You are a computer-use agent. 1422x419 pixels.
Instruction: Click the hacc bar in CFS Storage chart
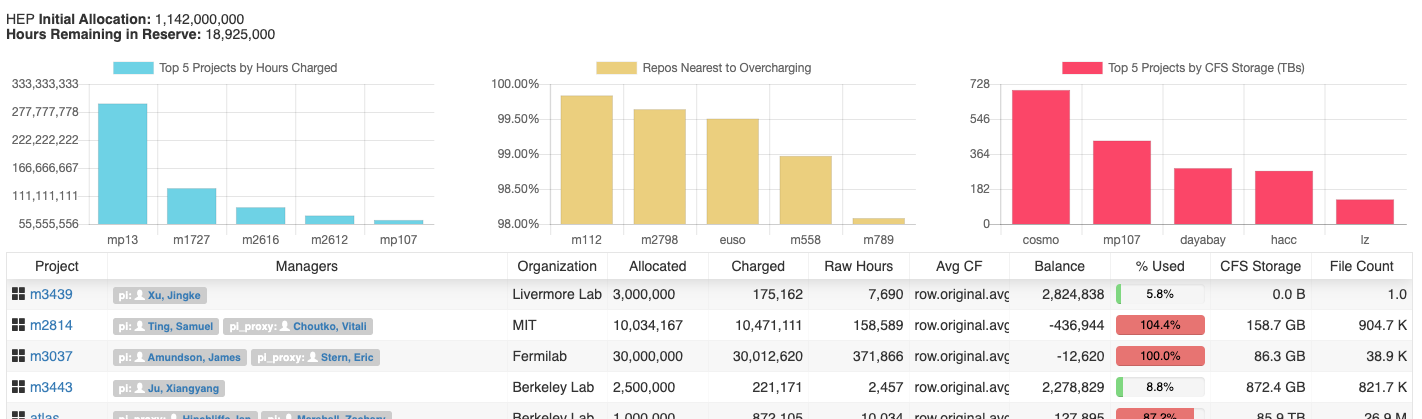click(1284, 197)
